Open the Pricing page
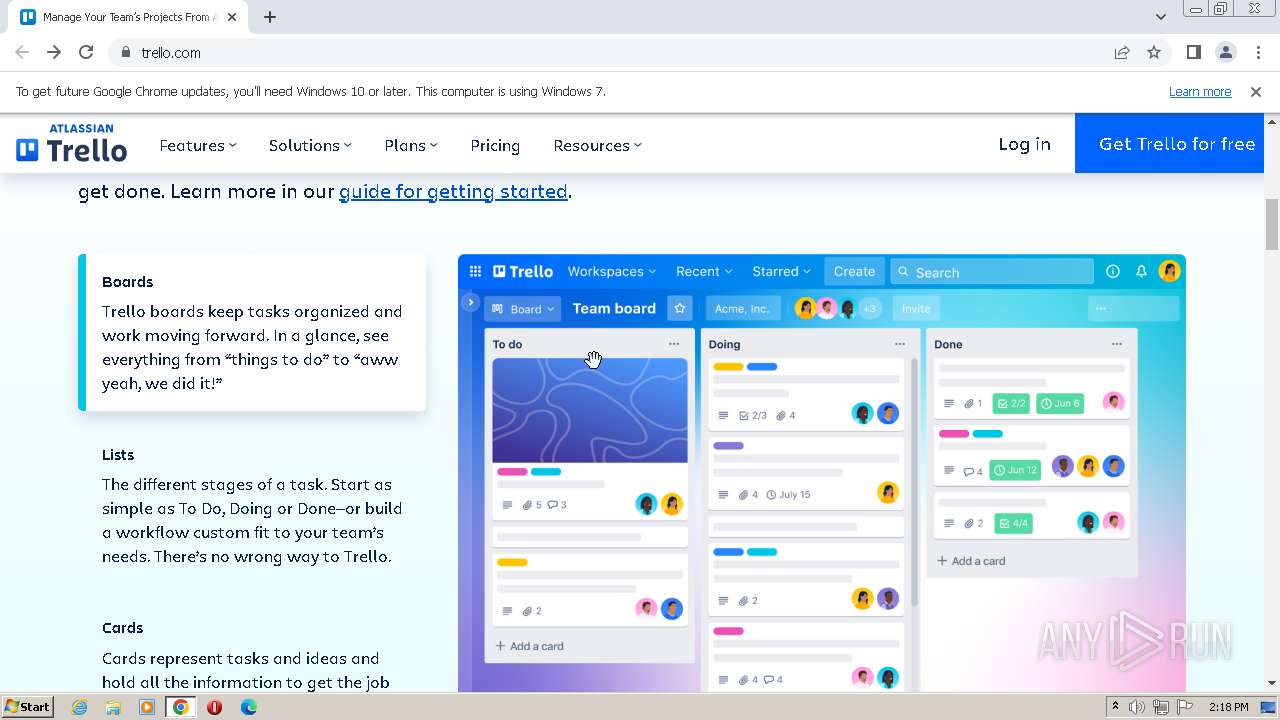Image resolution: width=1280 pixels, height=720 pixels. 495,145
